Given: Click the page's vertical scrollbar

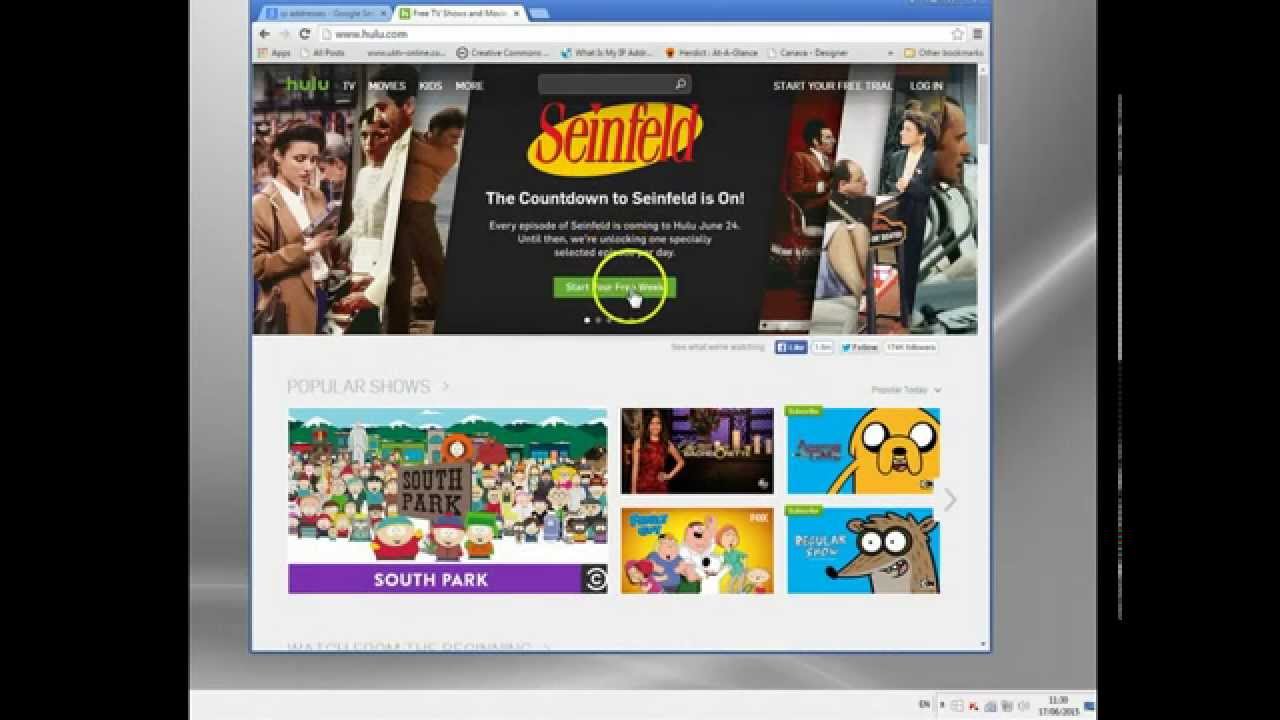Looking at the screenshot, I should click(983, 110).
